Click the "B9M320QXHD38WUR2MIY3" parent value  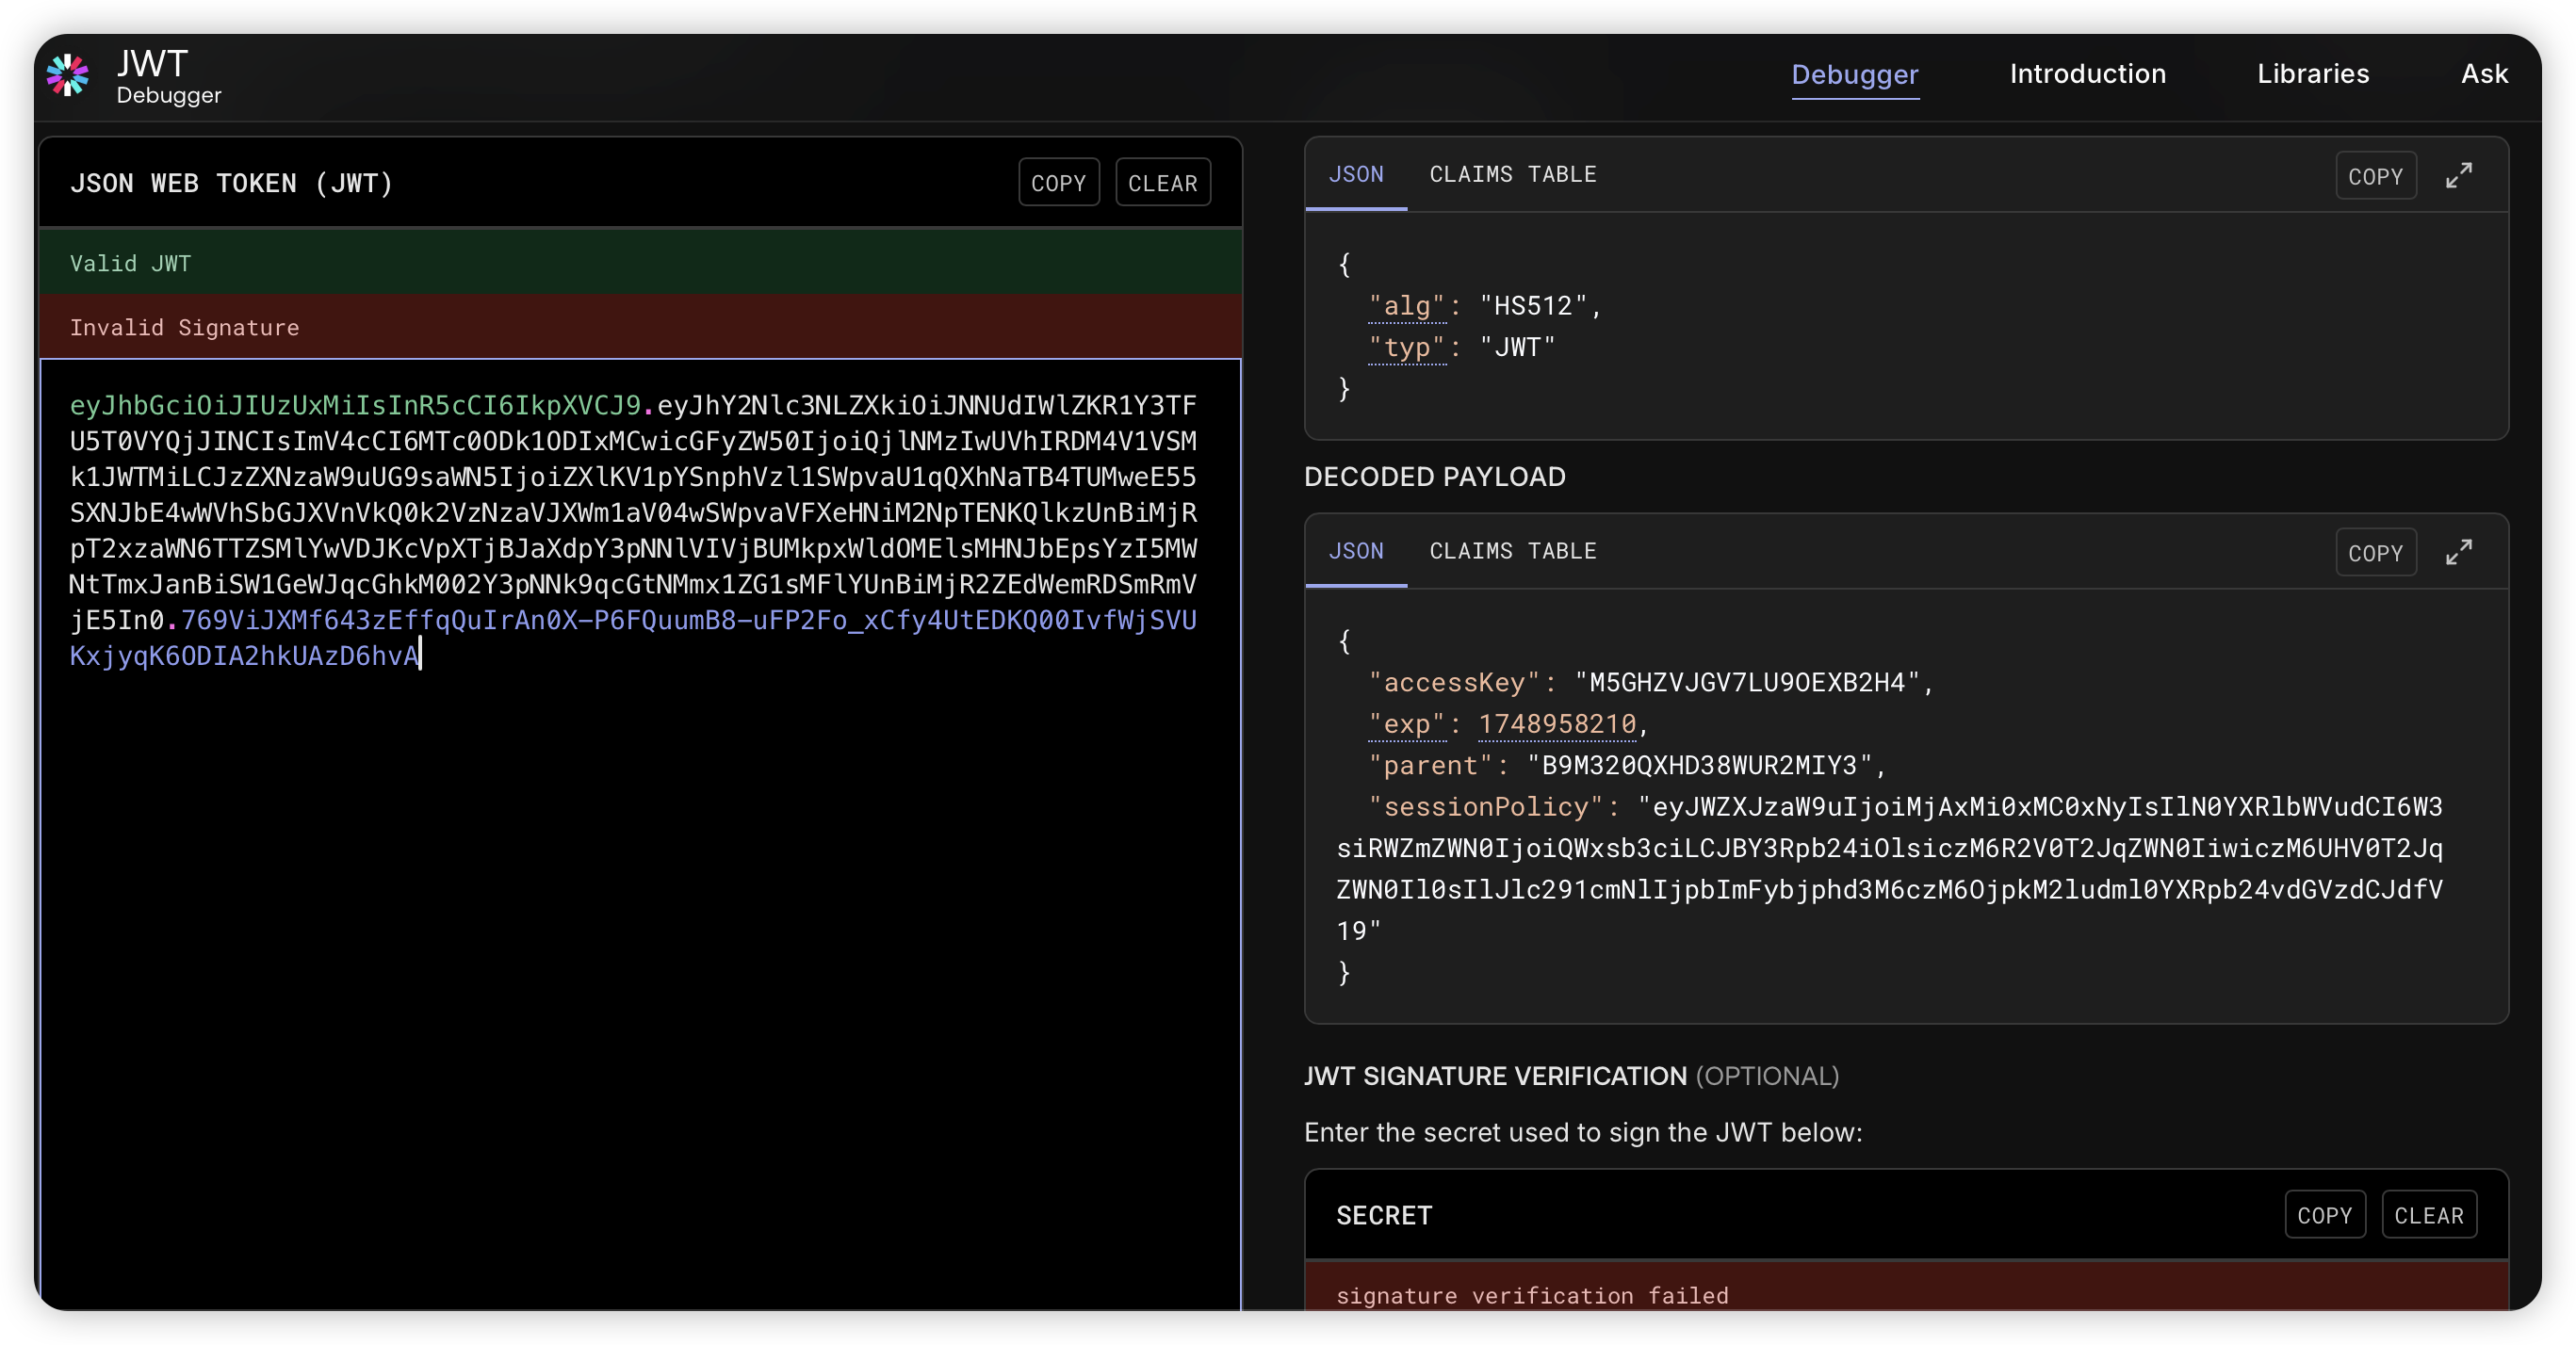1699,765
